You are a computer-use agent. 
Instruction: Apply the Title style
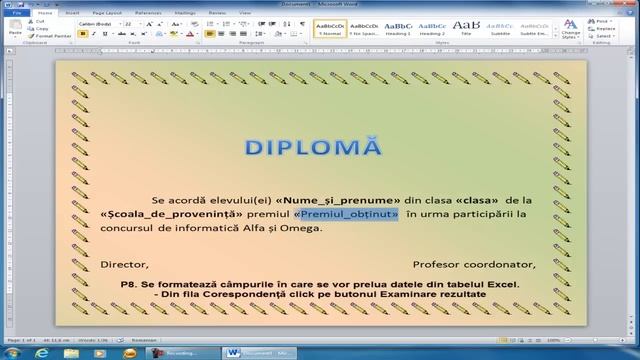[466, 29]
